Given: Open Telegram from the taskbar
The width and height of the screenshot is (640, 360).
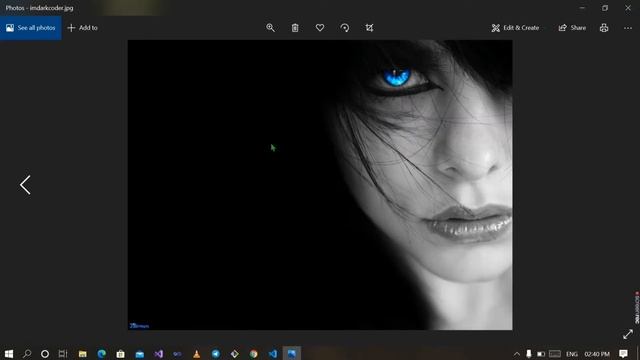Looking at the screenshot, I should point(216,353).
